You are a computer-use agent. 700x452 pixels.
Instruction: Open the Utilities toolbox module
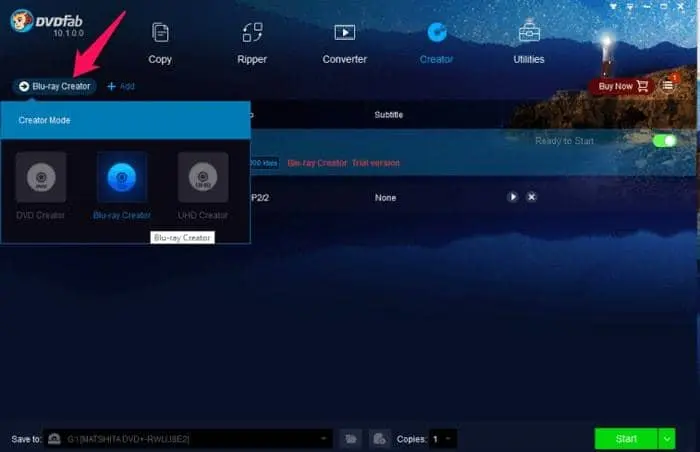529,43
